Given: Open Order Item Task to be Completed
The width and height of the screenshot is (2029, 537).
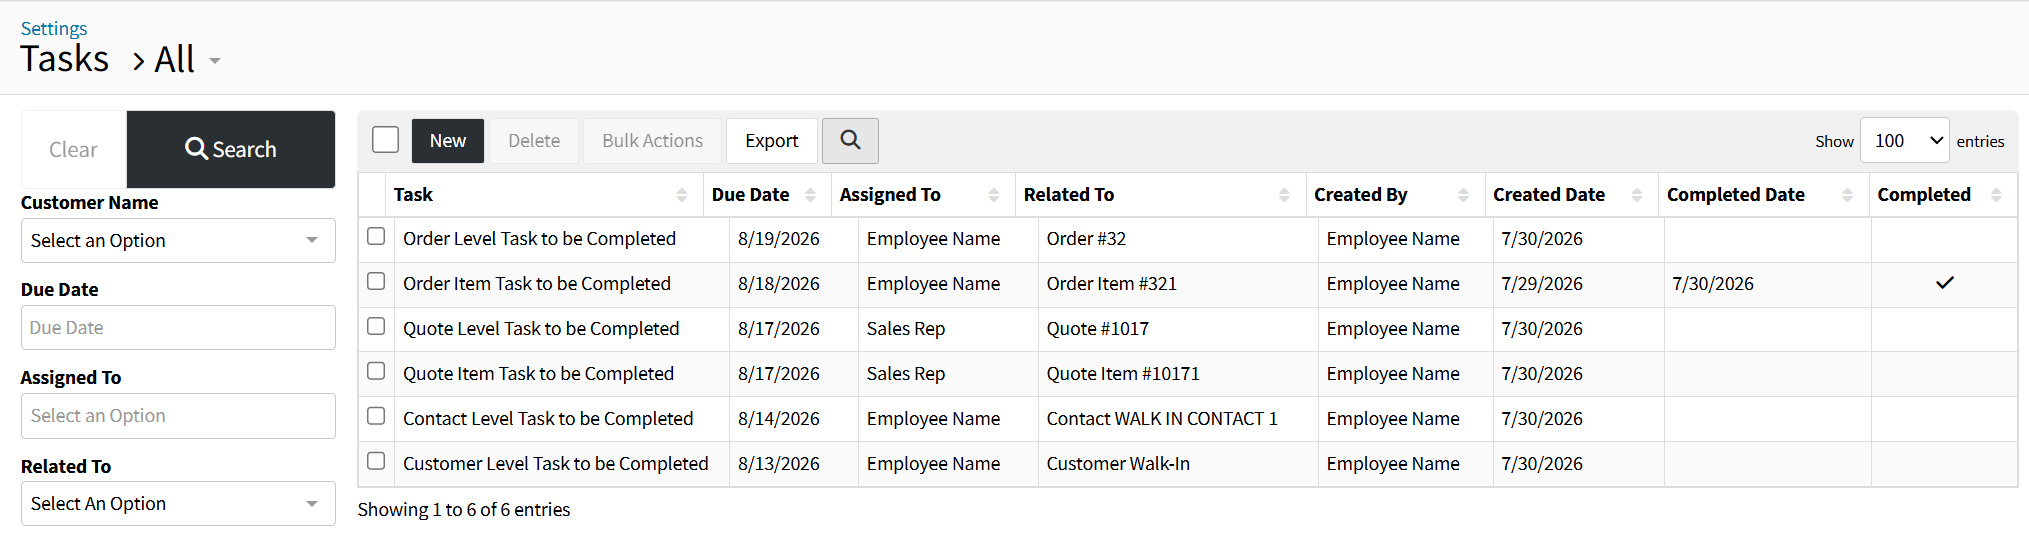Looking at the screenshot, I should click(537, 284).
